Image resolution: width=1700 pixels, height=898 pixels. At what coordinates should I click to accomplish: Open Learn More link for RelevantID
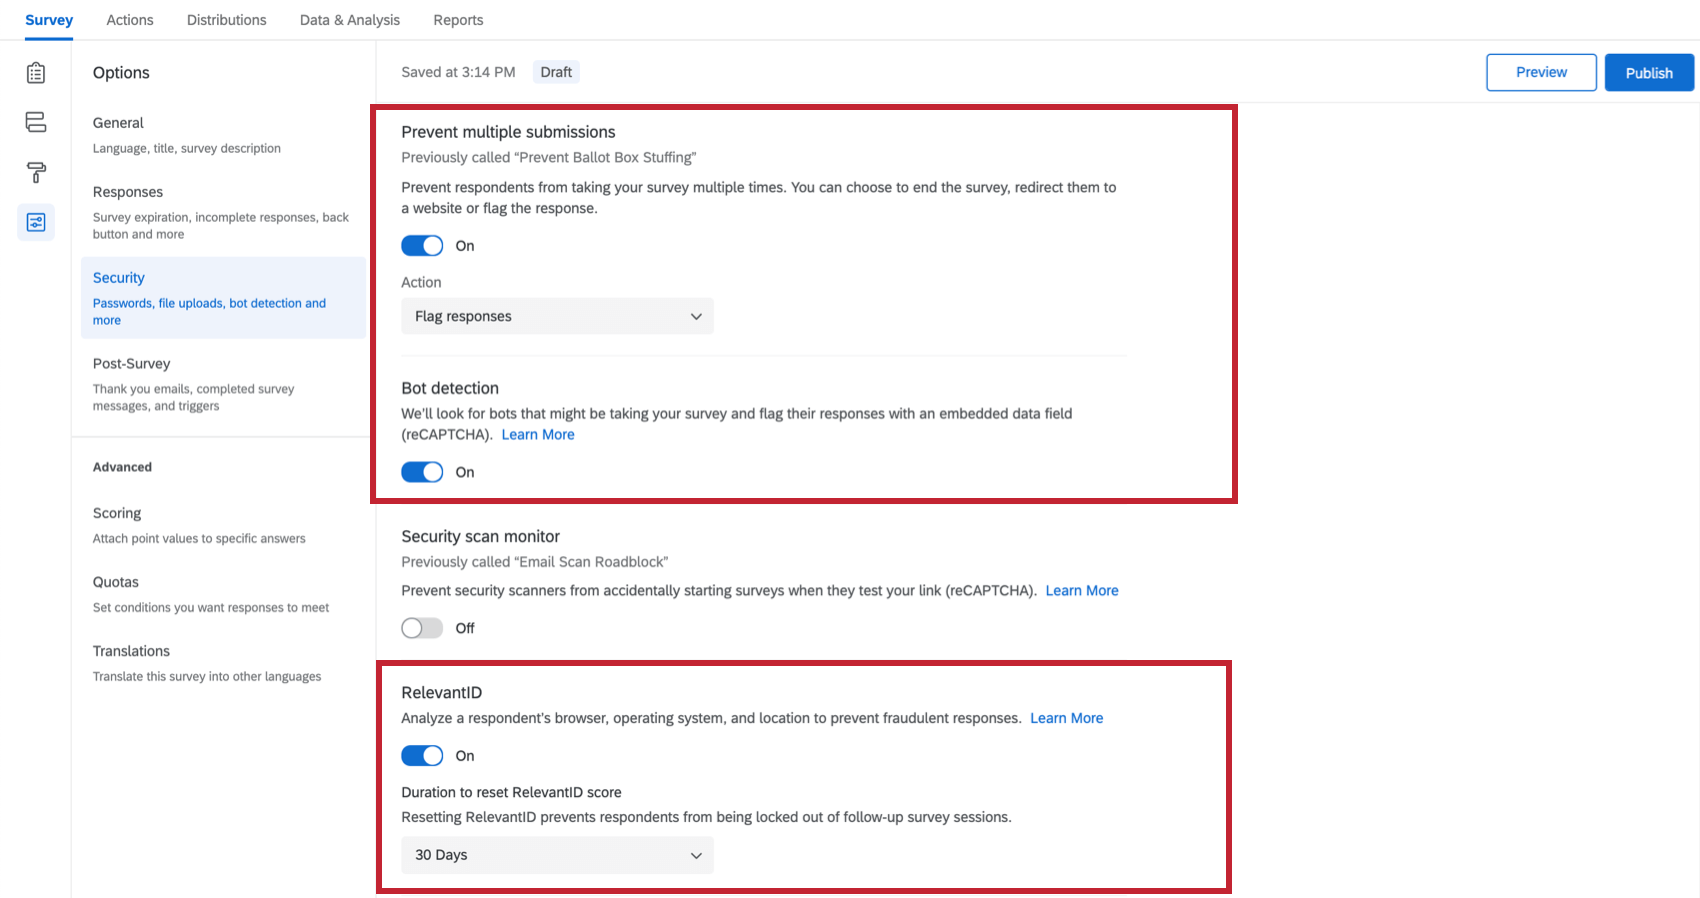point(1067,718)
